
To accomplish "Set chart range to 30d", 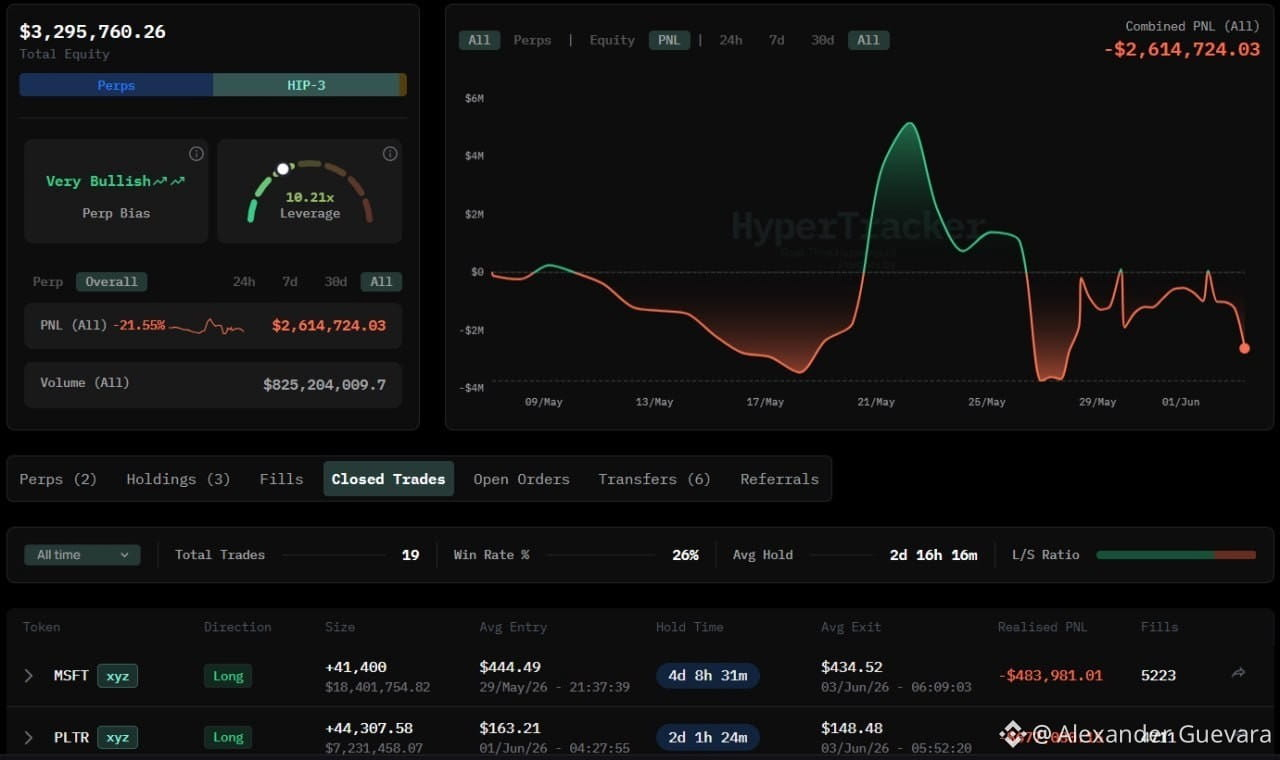I will point(823,40).
